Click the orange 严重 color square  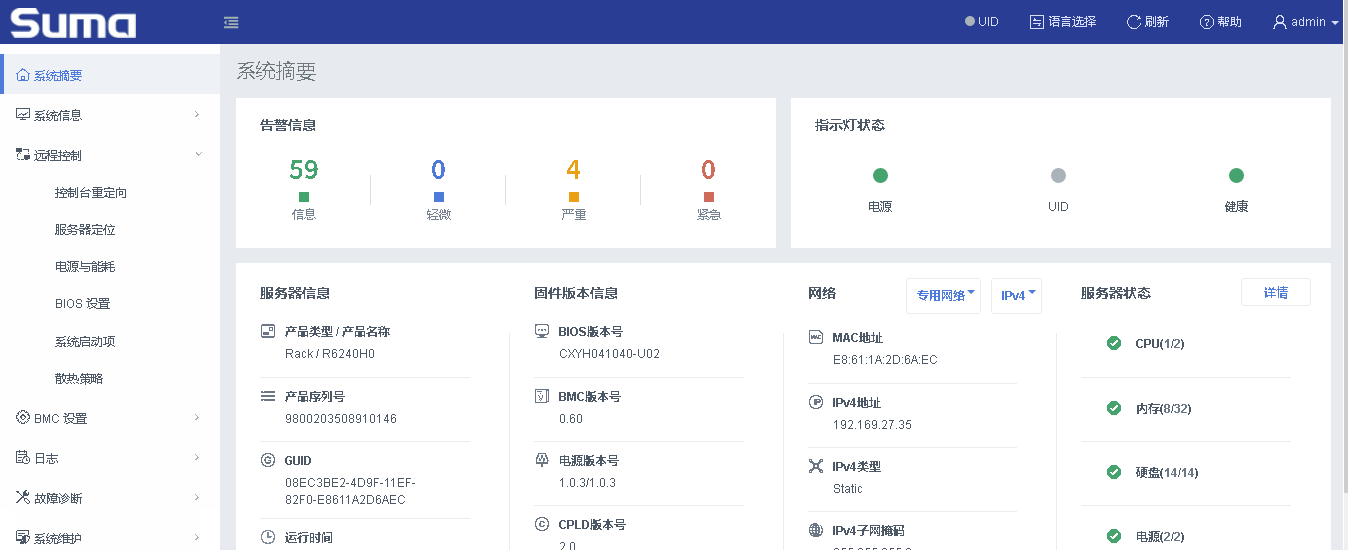(573, 197)
